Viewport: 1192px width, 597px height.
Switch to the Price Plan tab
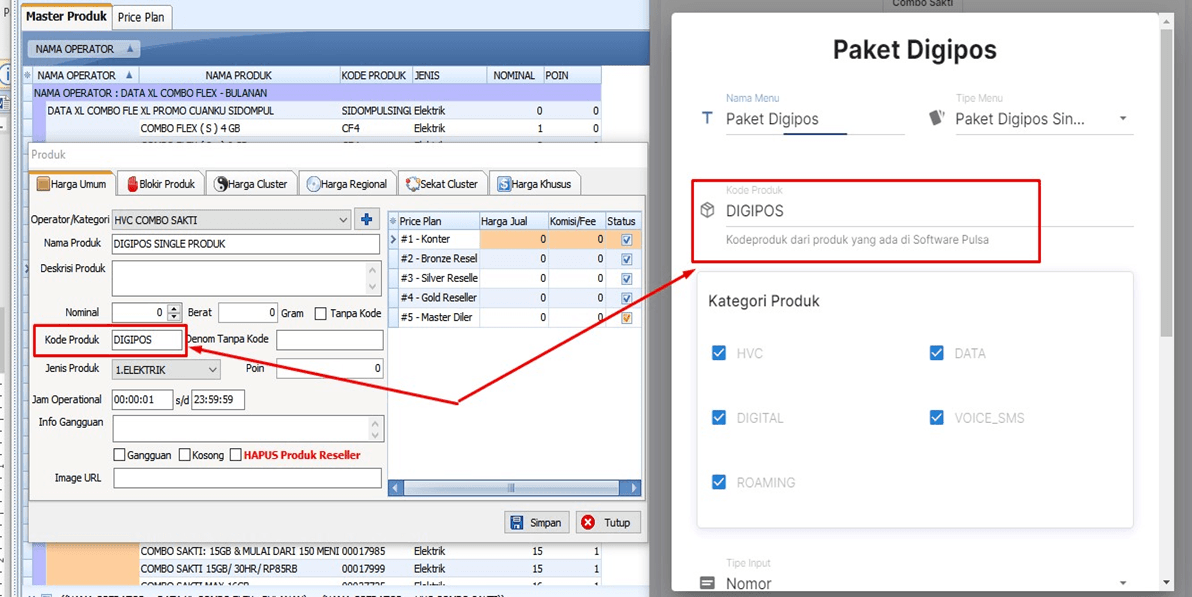tap(143, 18)
